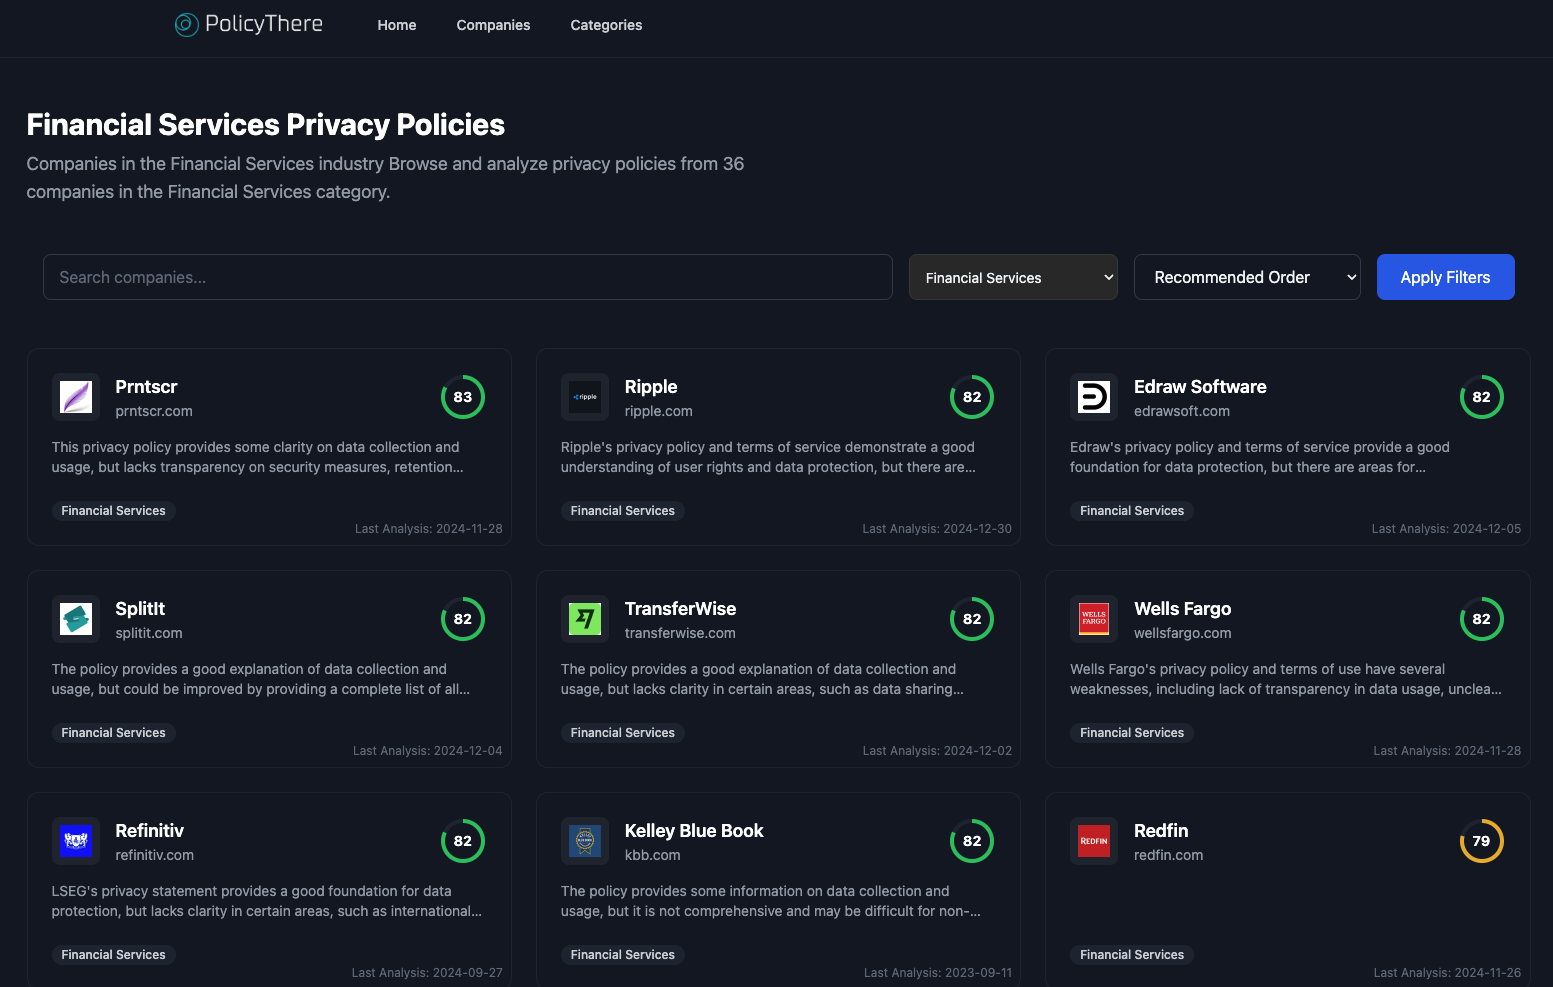Click Financial Services tag on Prntscr card
This screenshot has height=987, width=1553.
coord(114,511)
